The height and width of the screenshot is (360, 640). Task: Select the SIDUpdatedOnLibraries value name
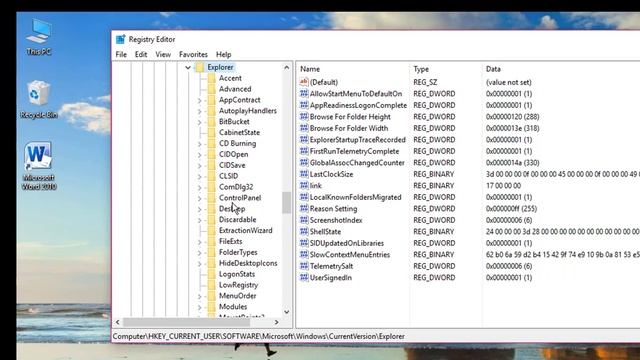click(347, 243)
